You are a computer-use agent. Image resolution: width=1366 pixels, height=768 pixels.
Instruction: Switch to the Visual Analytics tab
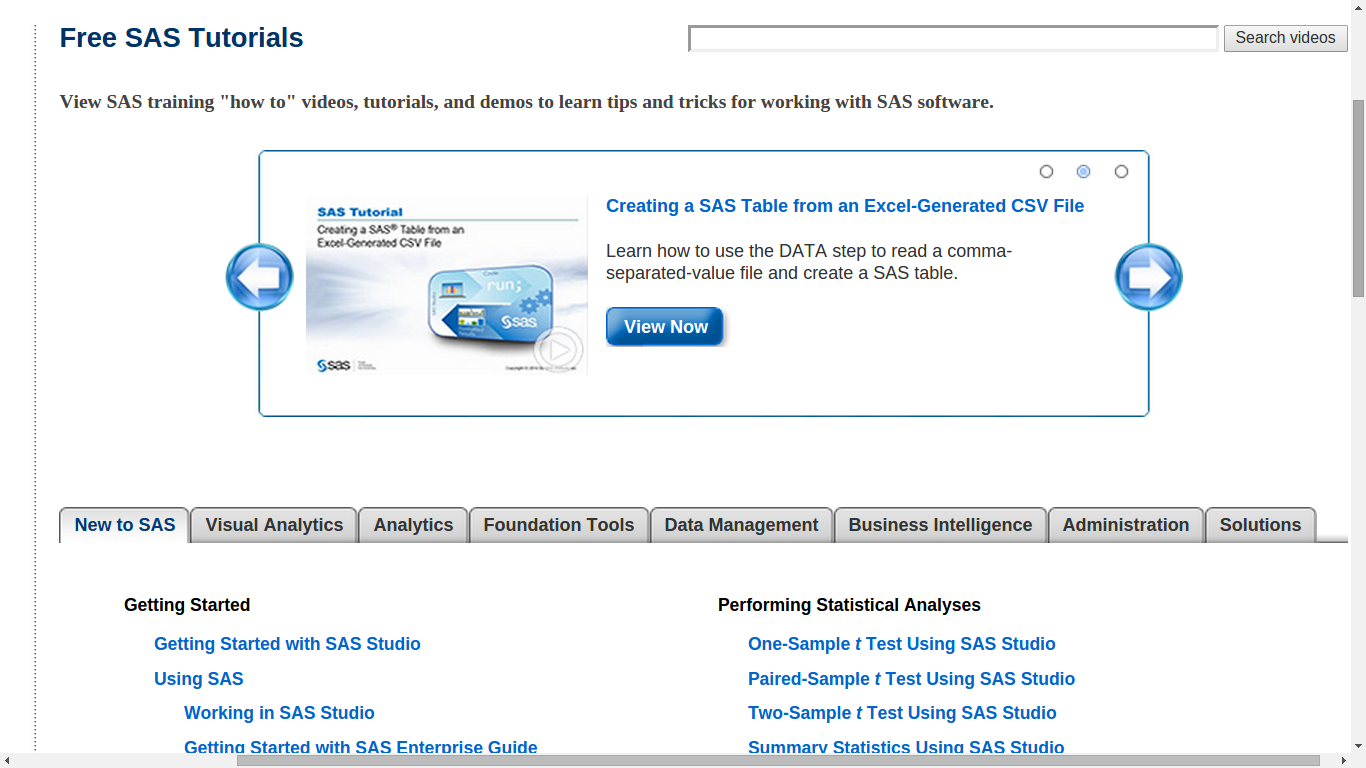coord(274,525)
